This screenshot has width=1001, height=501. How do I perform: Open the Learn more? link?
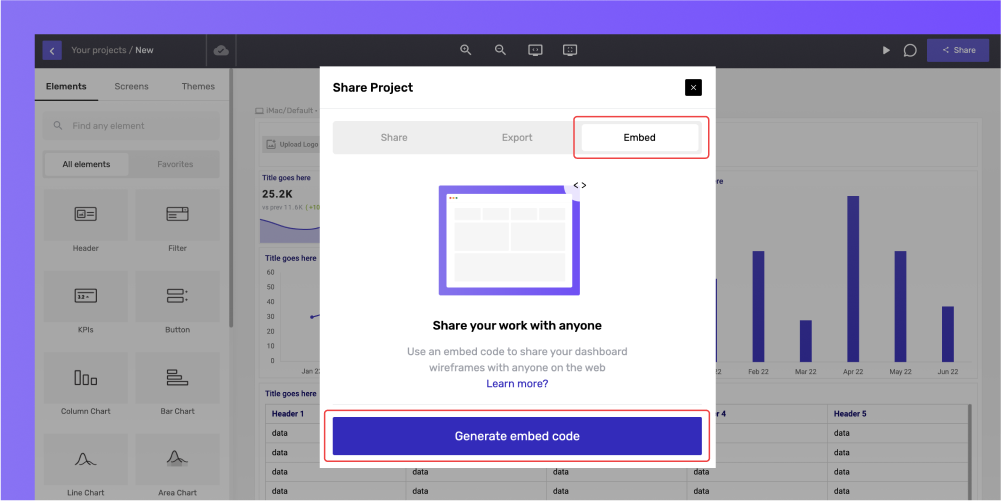(517, 384)
